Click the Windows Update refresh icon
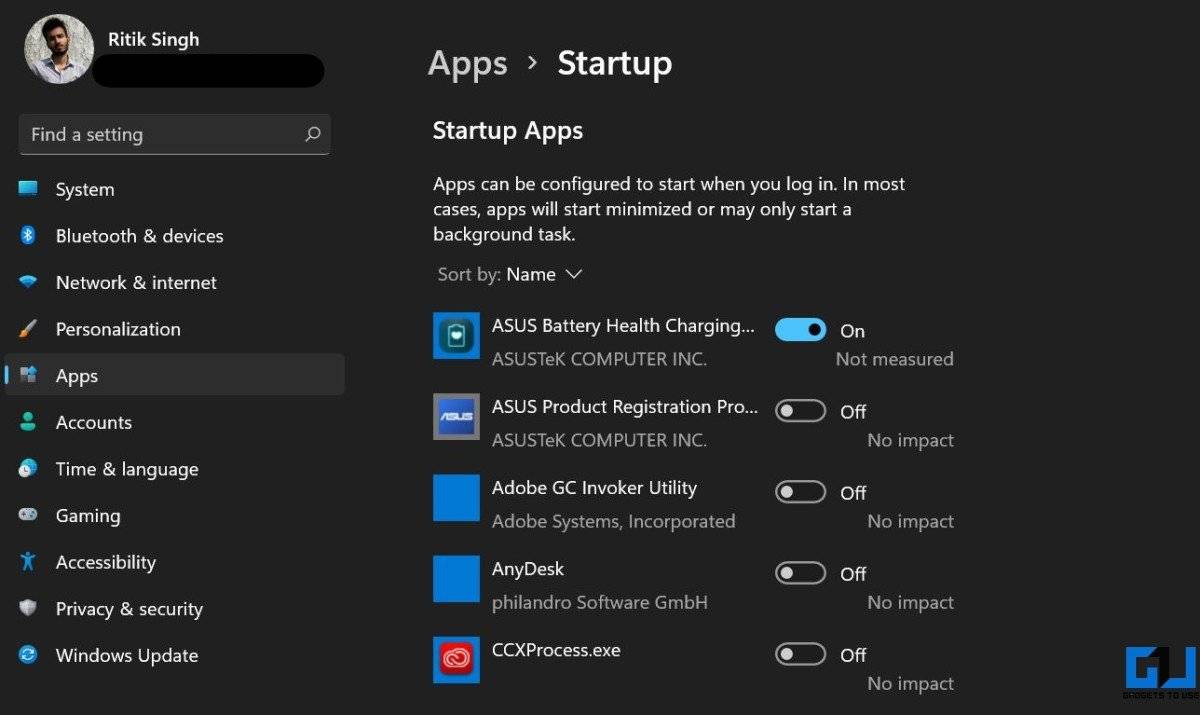The height and width of the screenshot is (715, 1200). click(28, 655)
